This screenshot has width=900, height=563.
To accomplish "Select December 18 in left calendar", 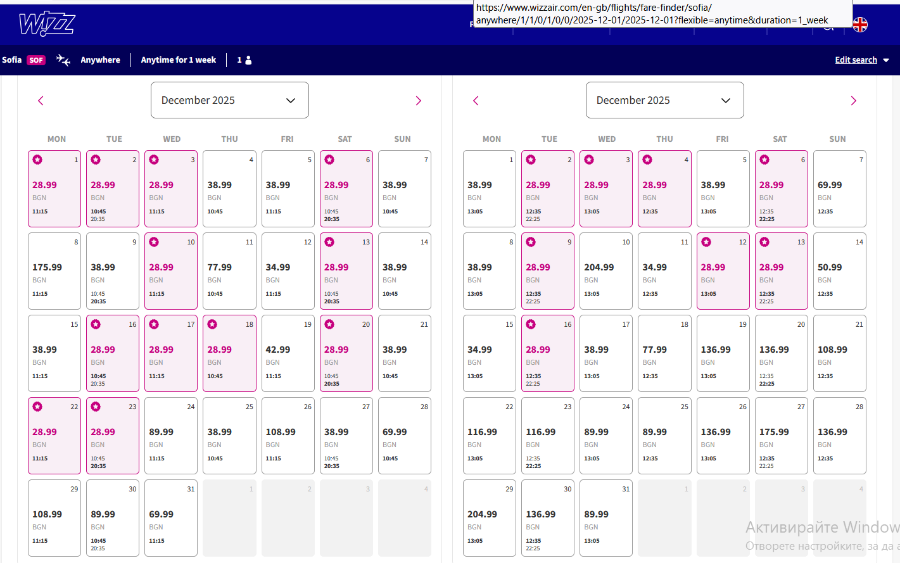I will (230, 354).
